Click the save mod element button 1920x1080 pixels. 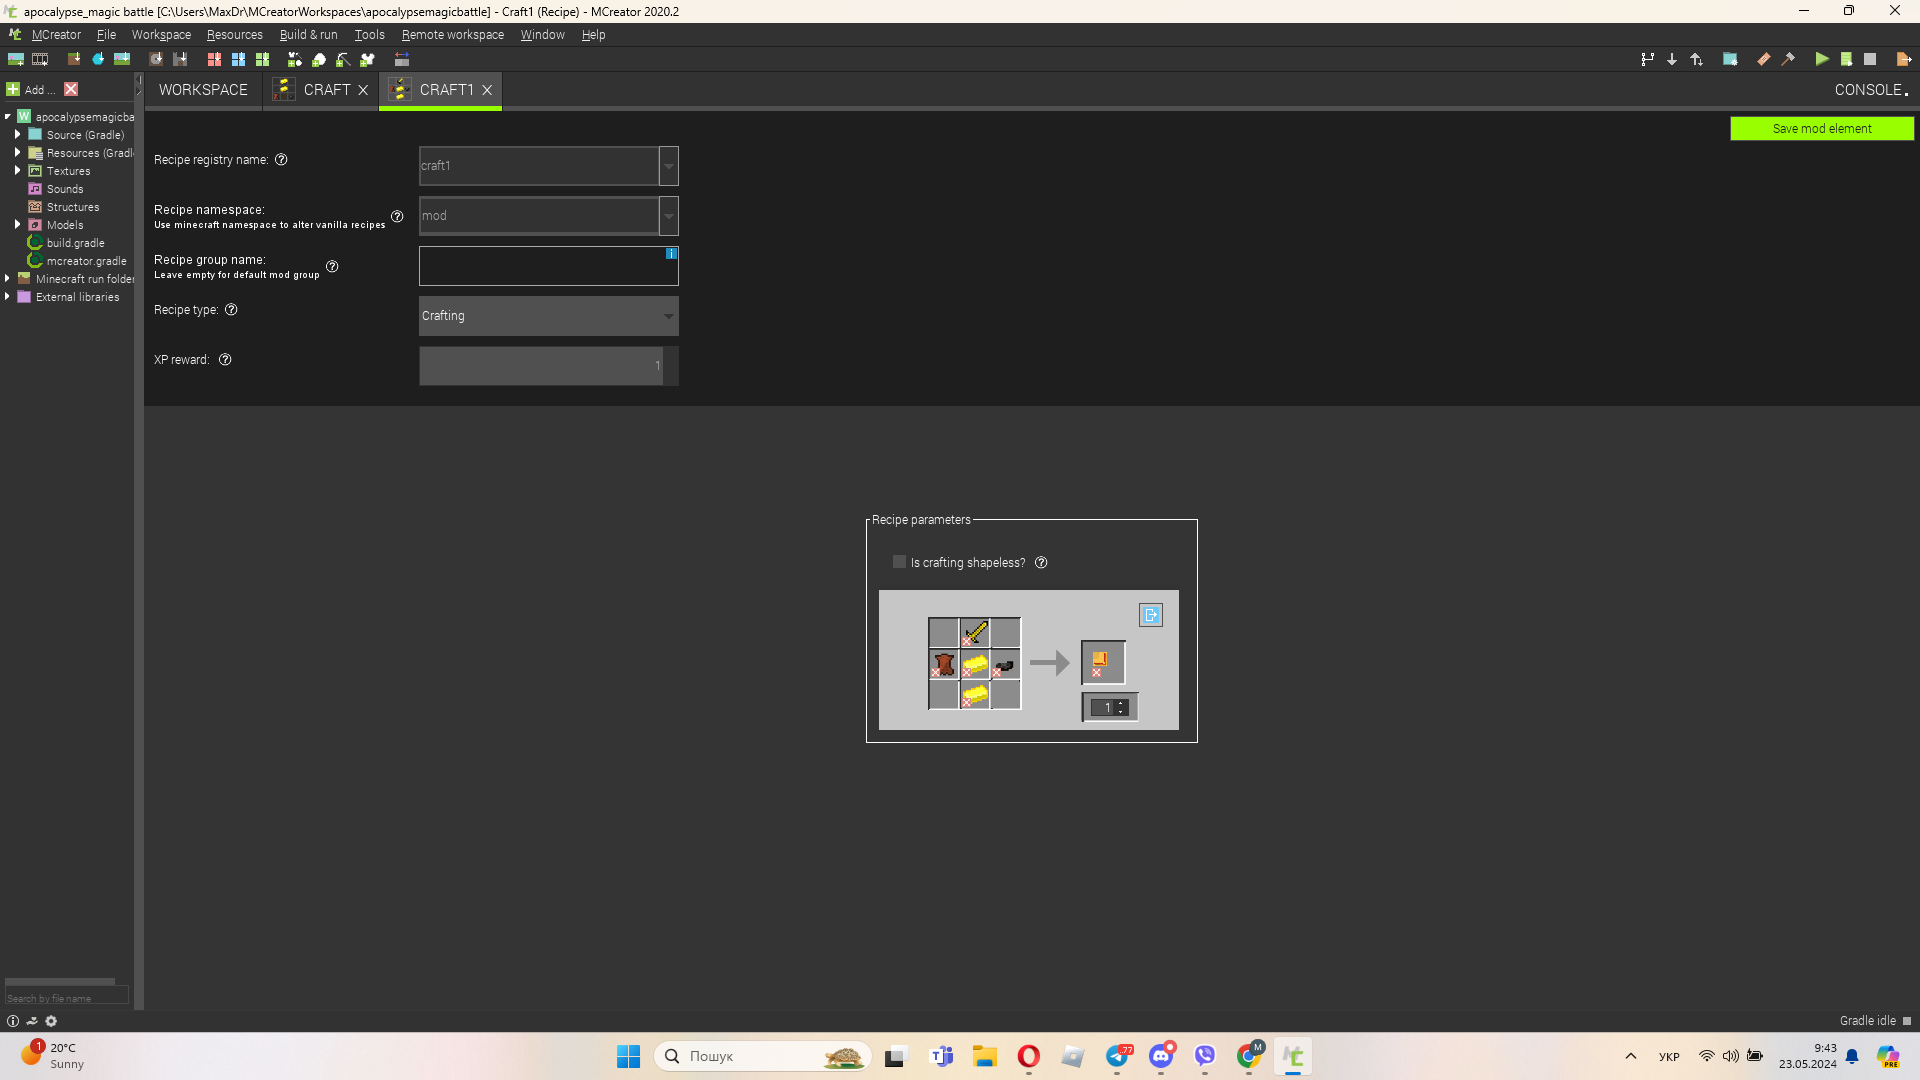(x=1822, y=128)
